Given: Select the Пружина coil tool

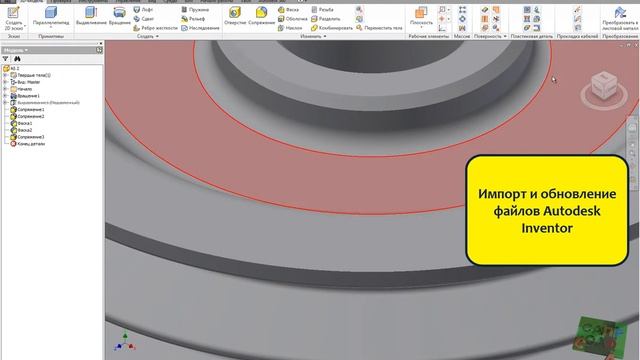Looking at the screenshot, I should [x=195, y=9].
